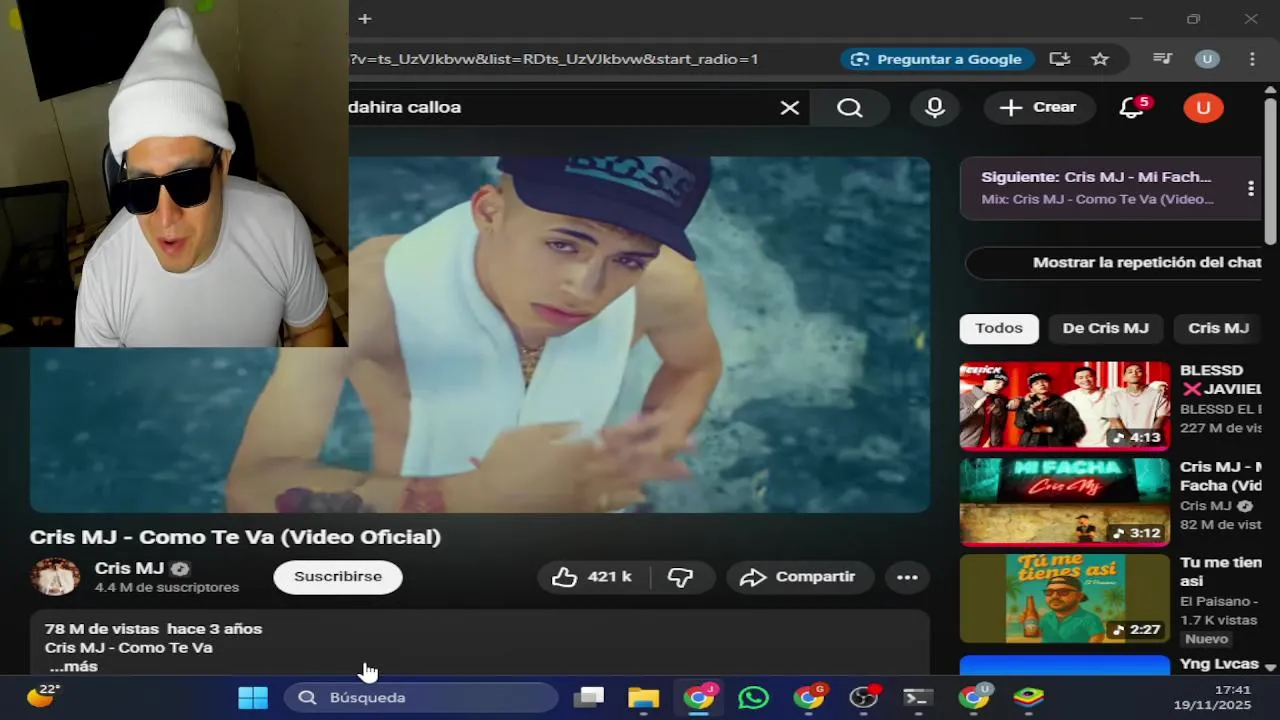Screen dimensions: 1280x720
Task: Open Cris MJ channel name link
Action: point(129,568)
